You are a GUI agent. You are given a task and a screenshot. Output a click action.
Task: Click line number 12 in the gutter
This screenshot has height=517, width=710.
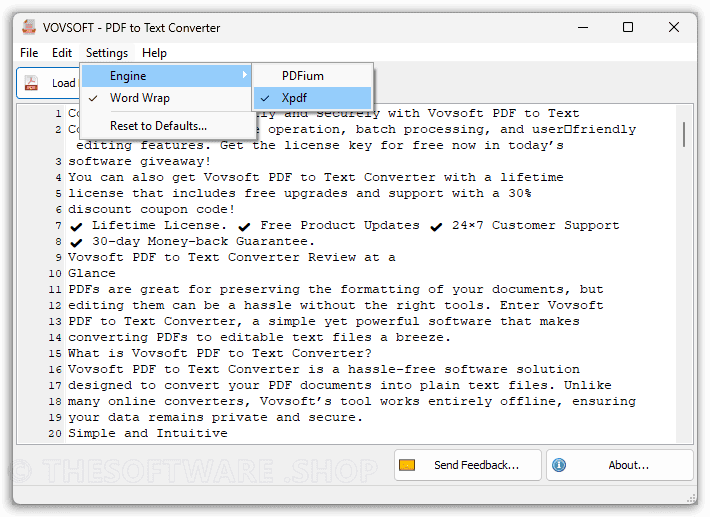pyautogui.click(x=55, y=306)
